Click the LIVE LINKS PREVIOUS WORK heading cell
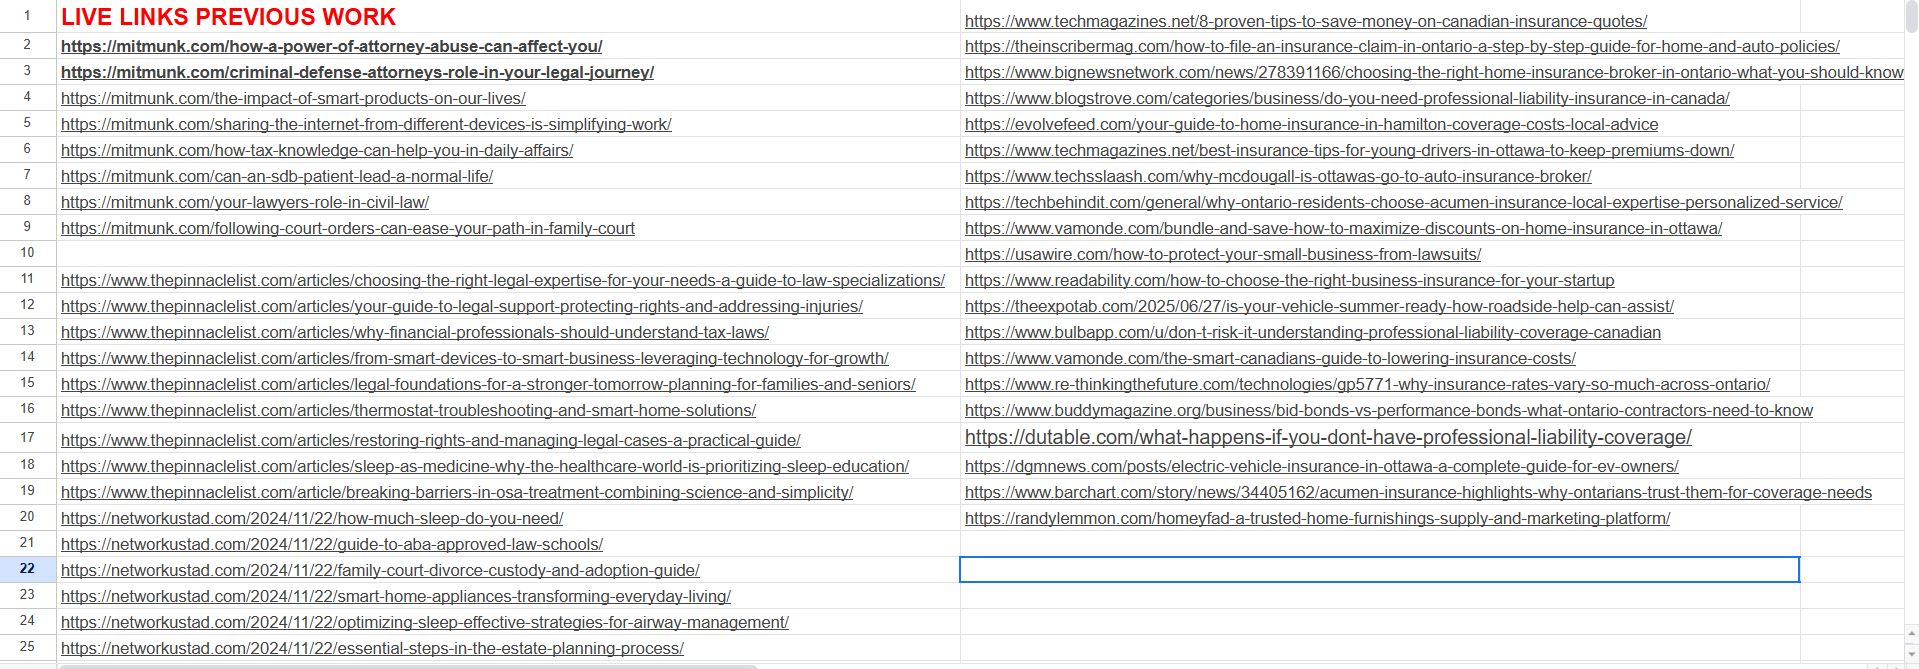 228,17
